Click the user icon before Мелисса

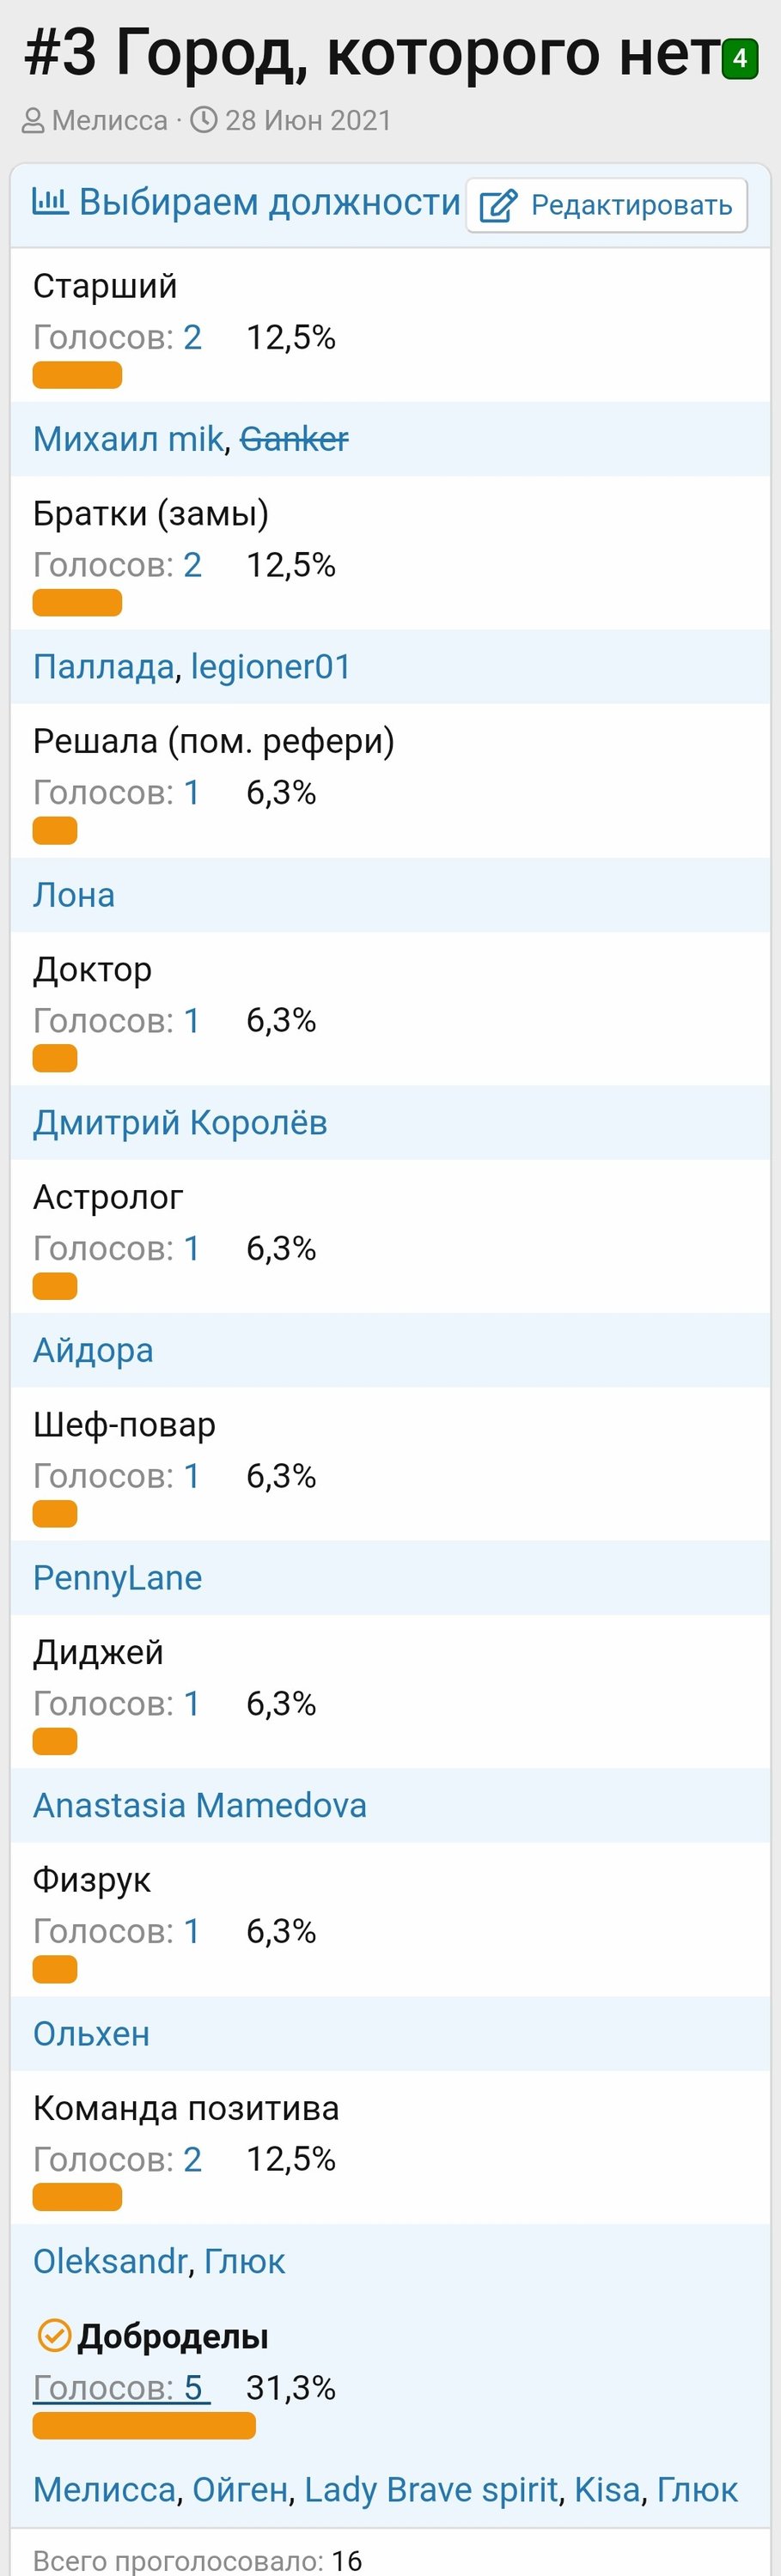point(33,121)
